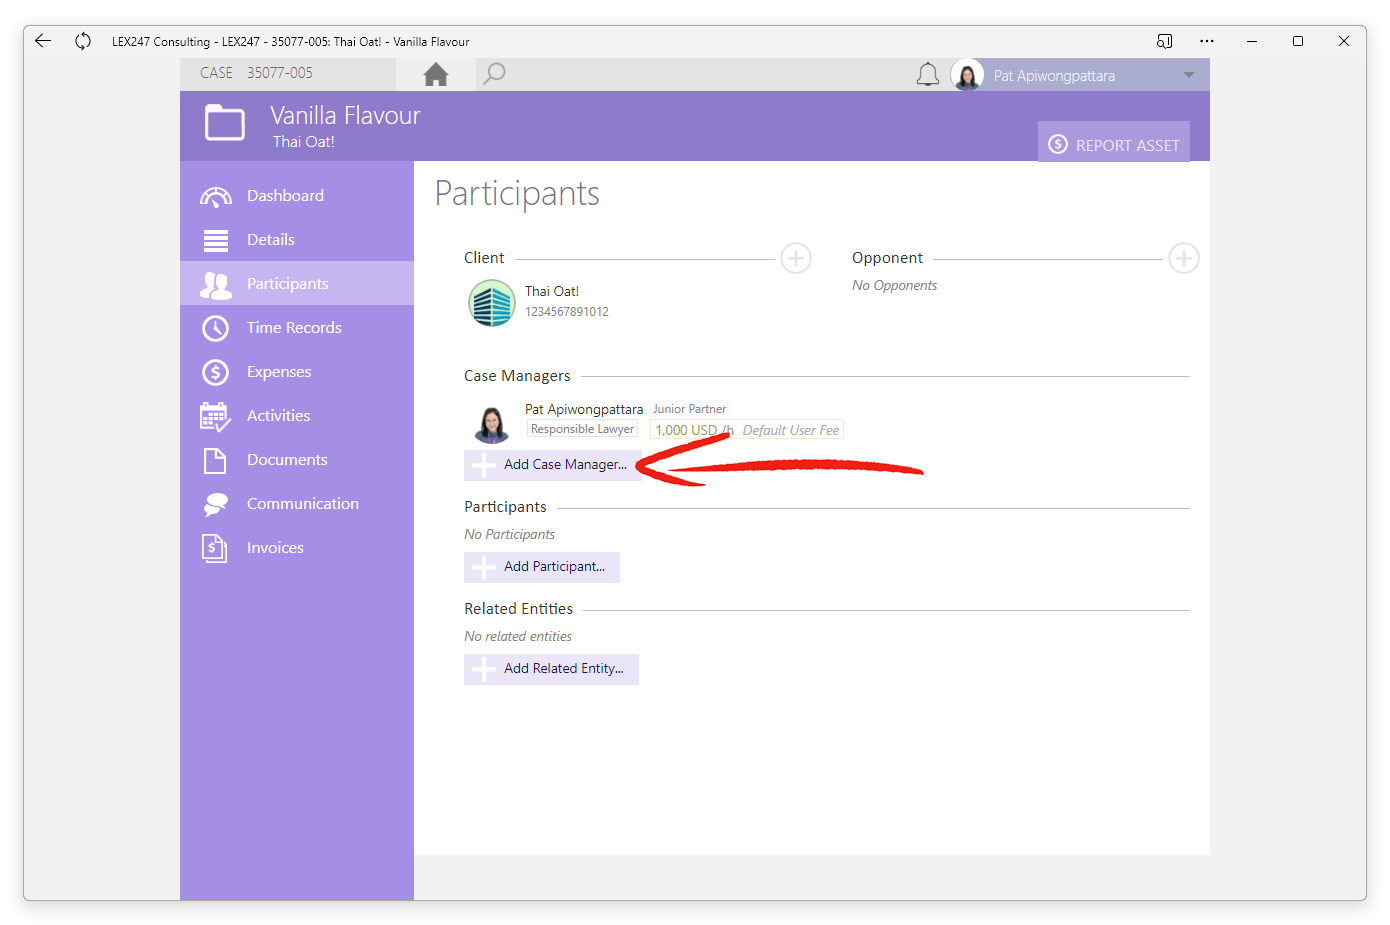
Task: Click the No Opponents text
Action: point(895,285)
